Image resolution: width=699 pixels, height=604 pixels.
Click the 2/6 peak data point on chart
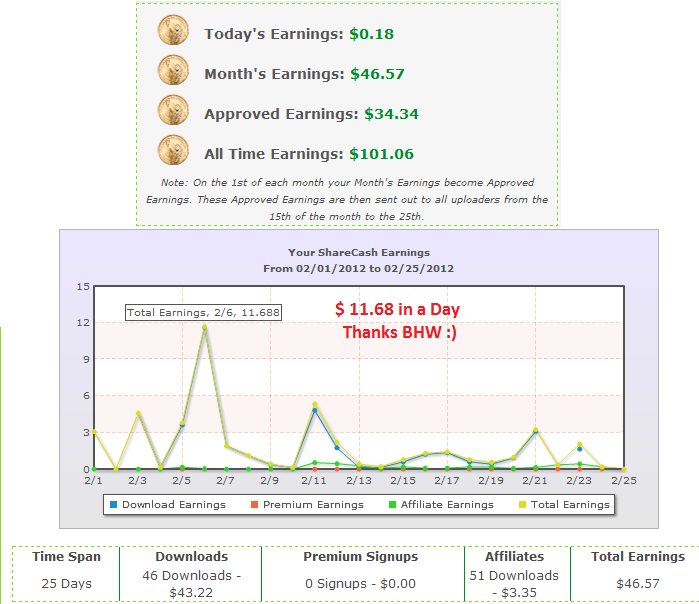[204, 327]
